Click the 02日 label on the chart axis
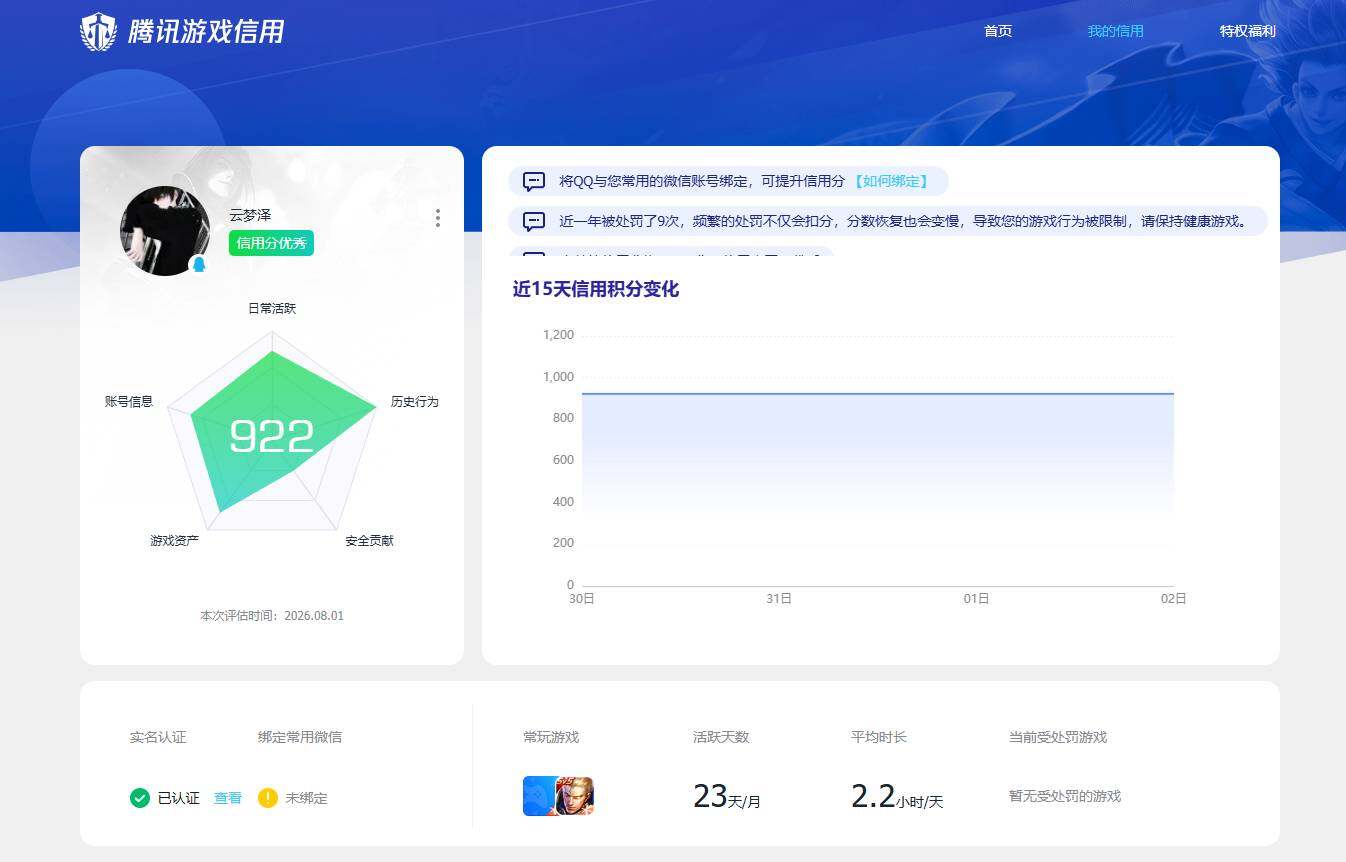Screen dimensions: 1346x862 tap(1174, 598)
